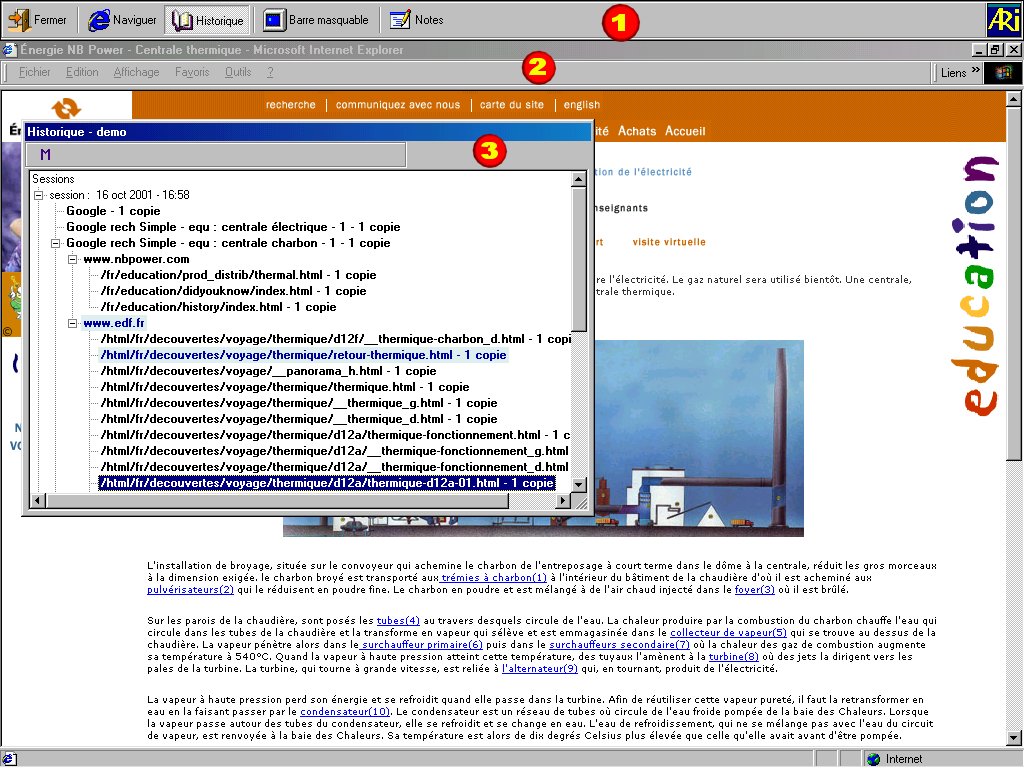
Task: Select the www.edf.fr site node
Action: 114,323
